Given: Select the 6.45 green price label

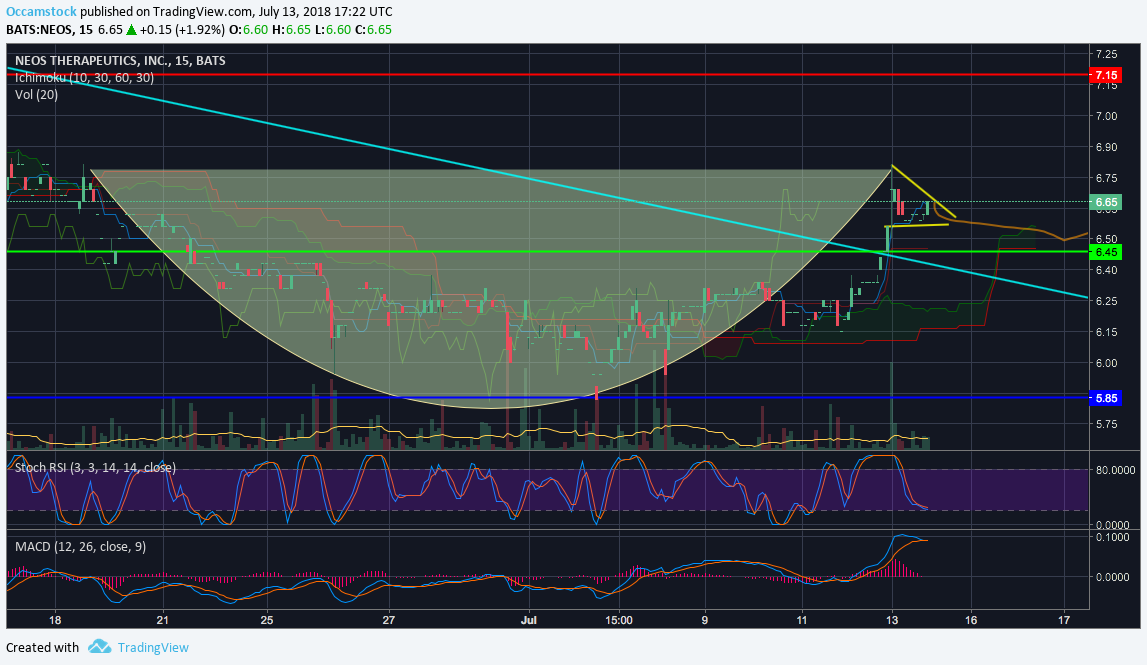Looking at the screenshot, I should tap(1105, 252).
